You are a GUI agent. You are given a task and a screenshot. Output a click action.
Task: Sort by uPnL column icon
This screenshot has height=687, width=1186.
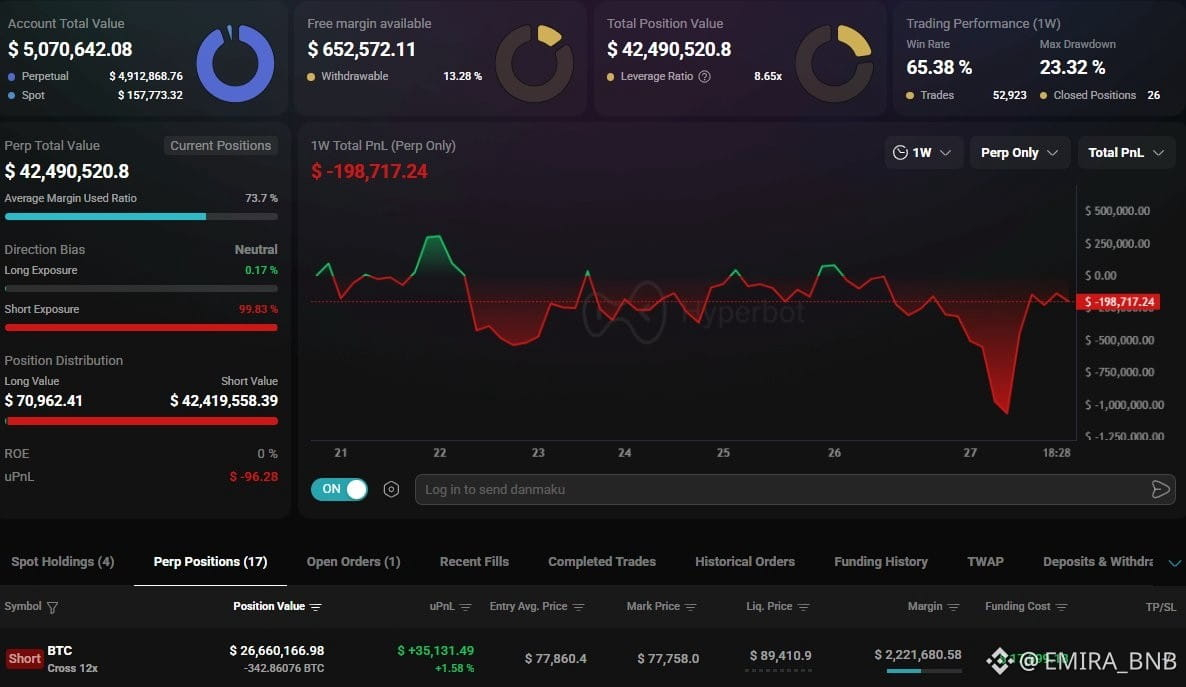pos(465,607)
